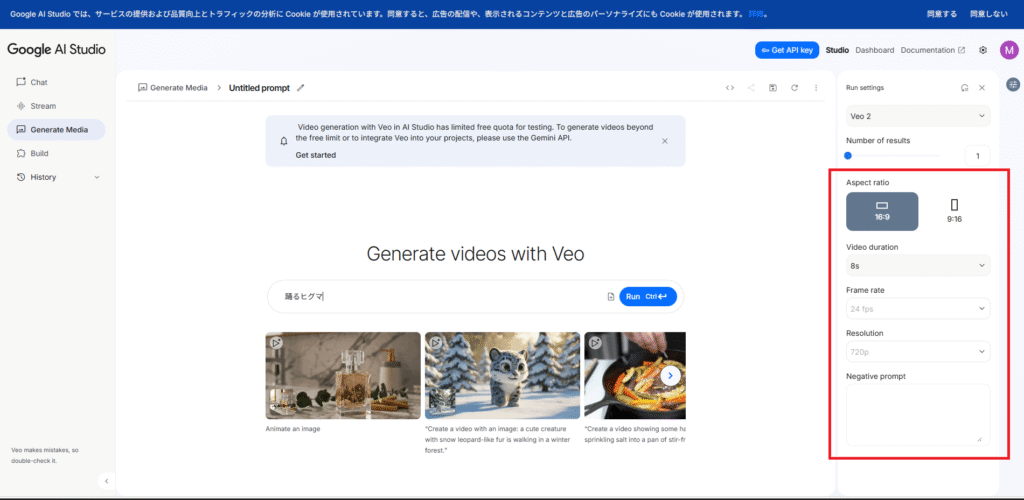The height and width of the screenshot is (500, 1024).
Task: Click the Number of results value box
Action: coord(978,156)
